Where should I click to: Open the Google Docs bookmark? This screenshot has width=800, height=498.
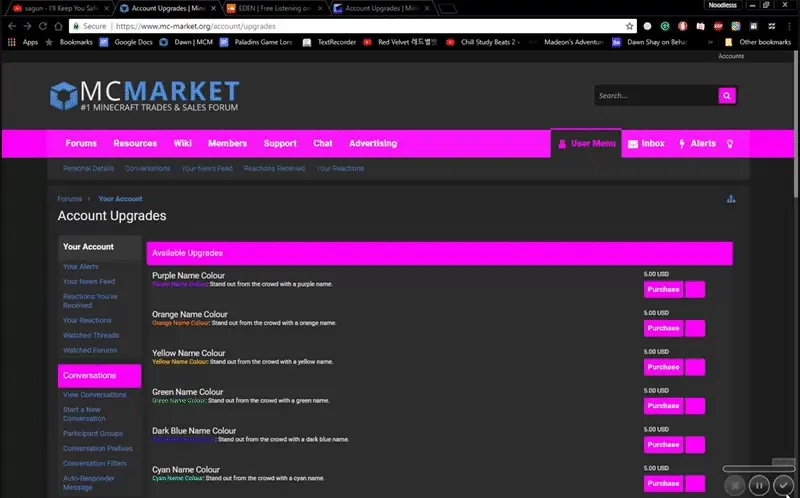tap(126, 42)
